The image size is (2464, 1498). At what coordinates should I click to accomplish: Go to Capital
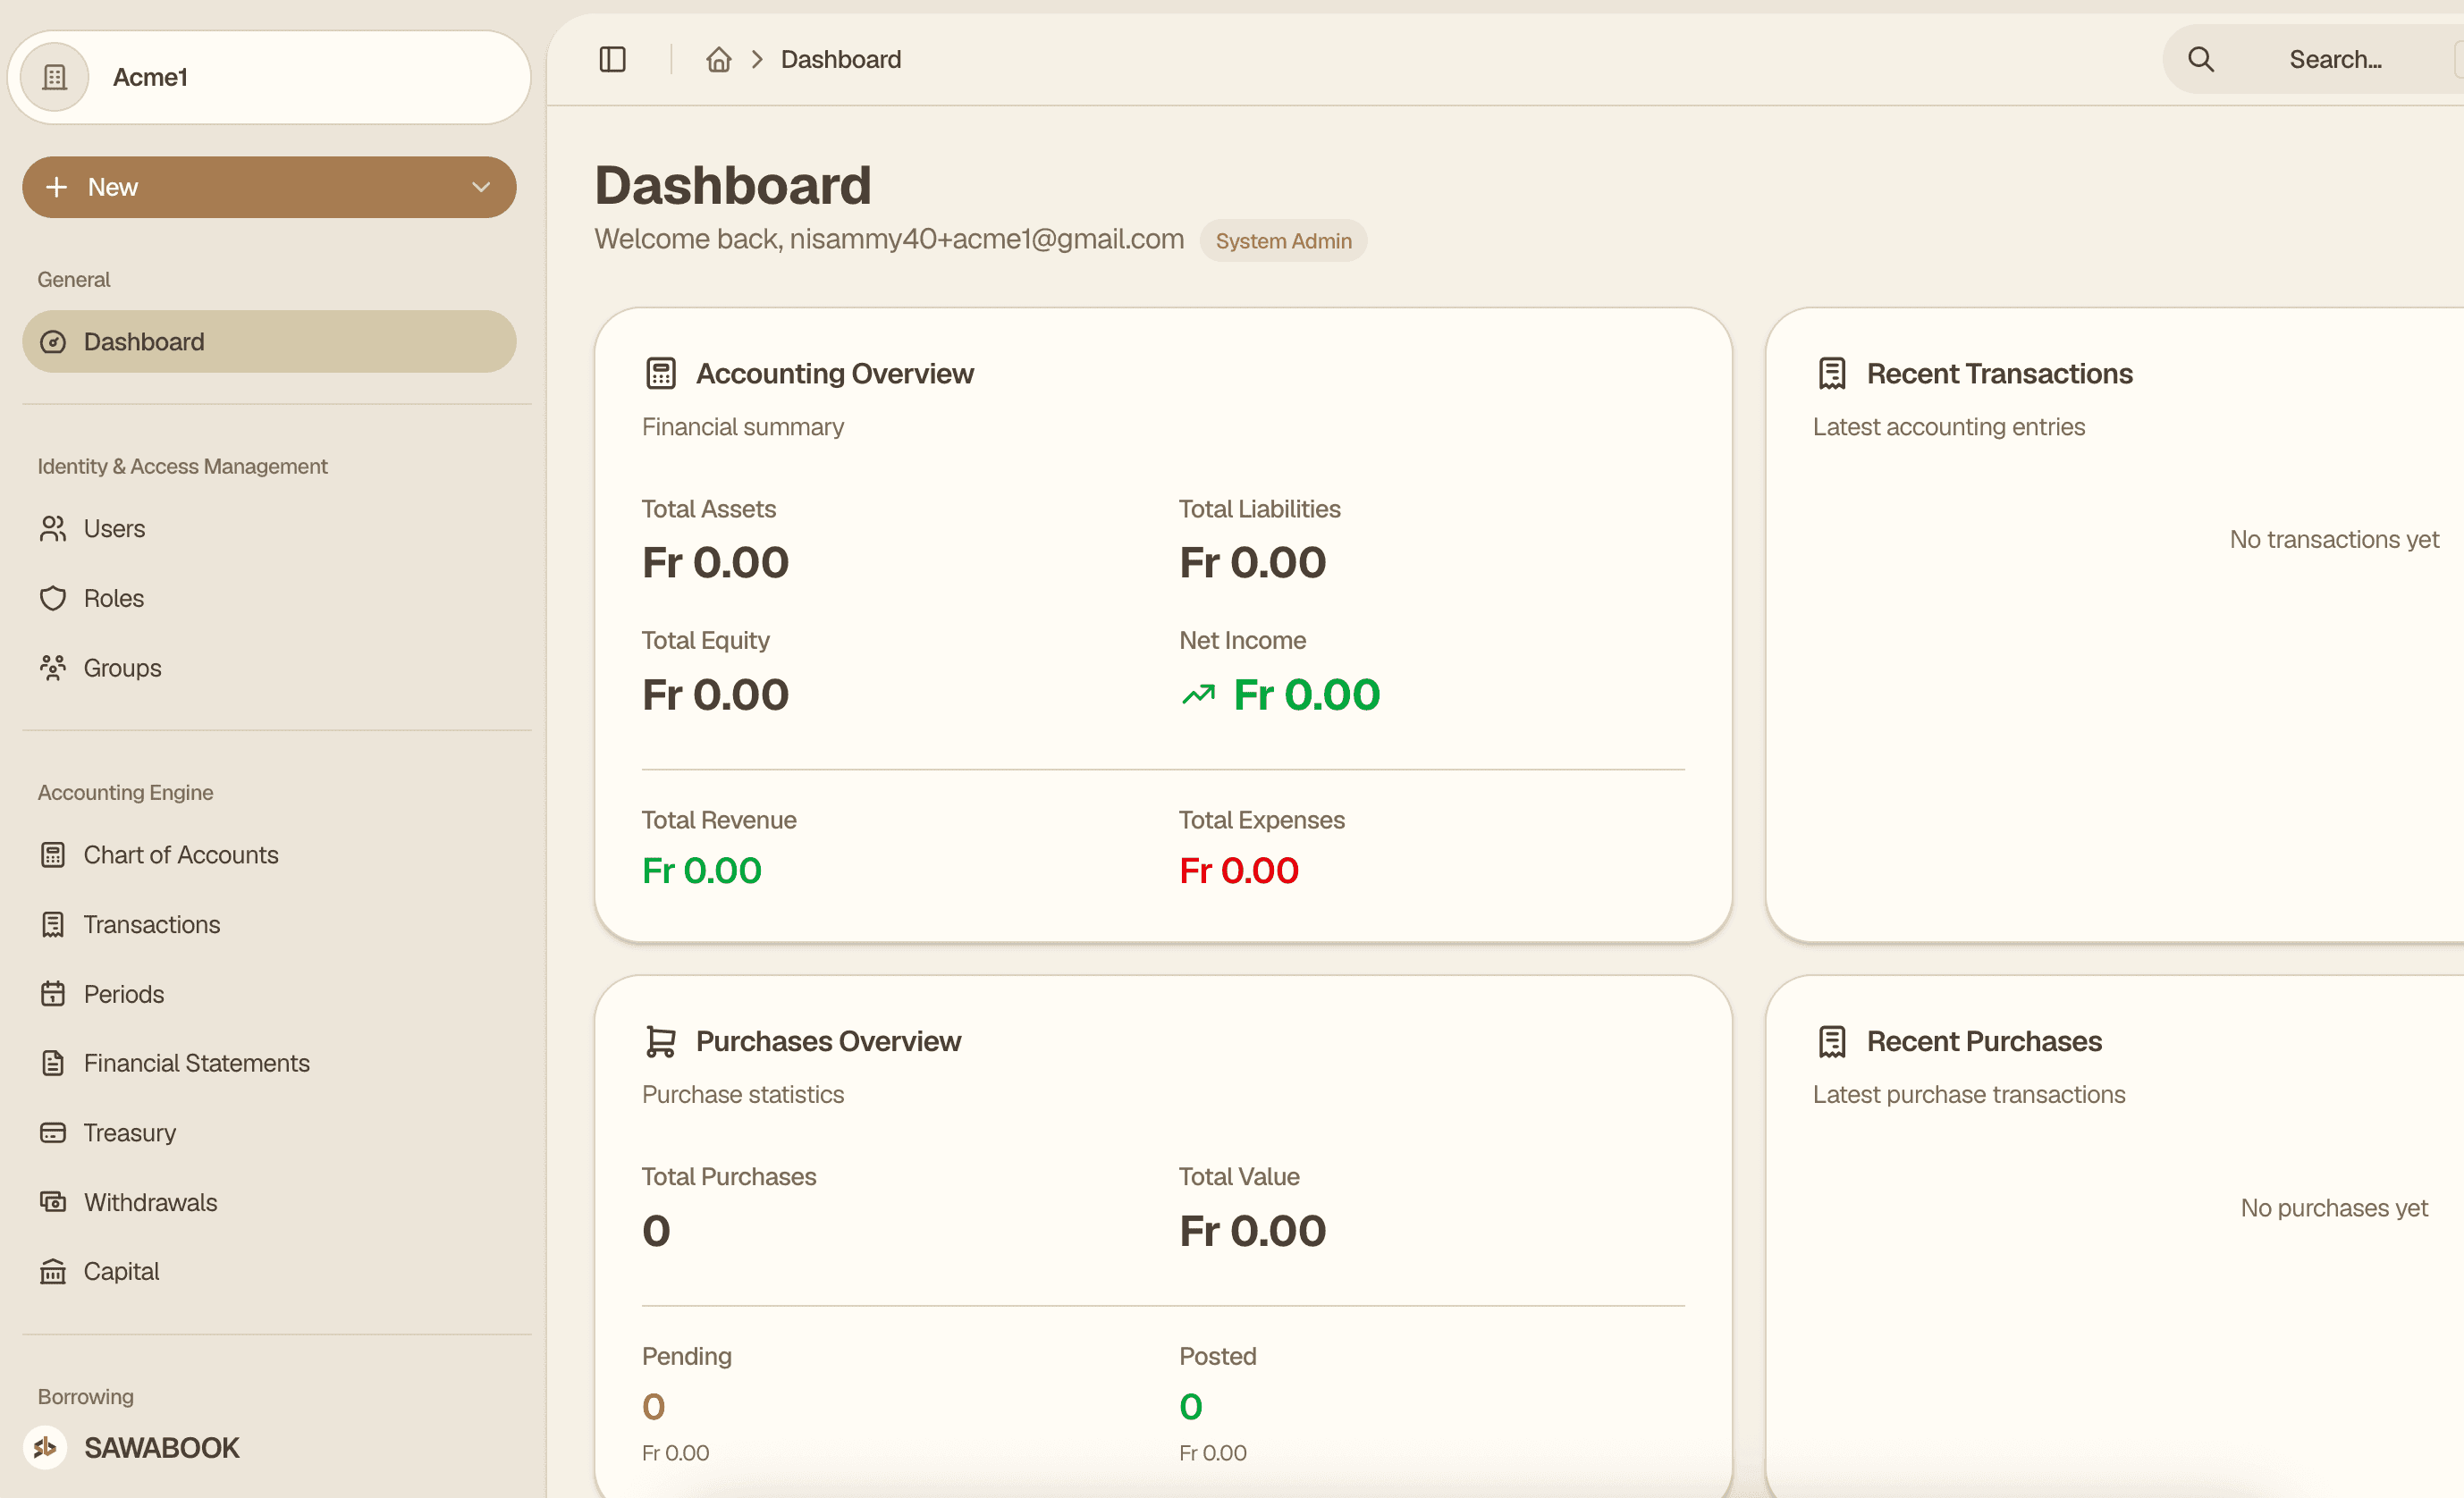pyautogui.click(x=269, y=1271)
